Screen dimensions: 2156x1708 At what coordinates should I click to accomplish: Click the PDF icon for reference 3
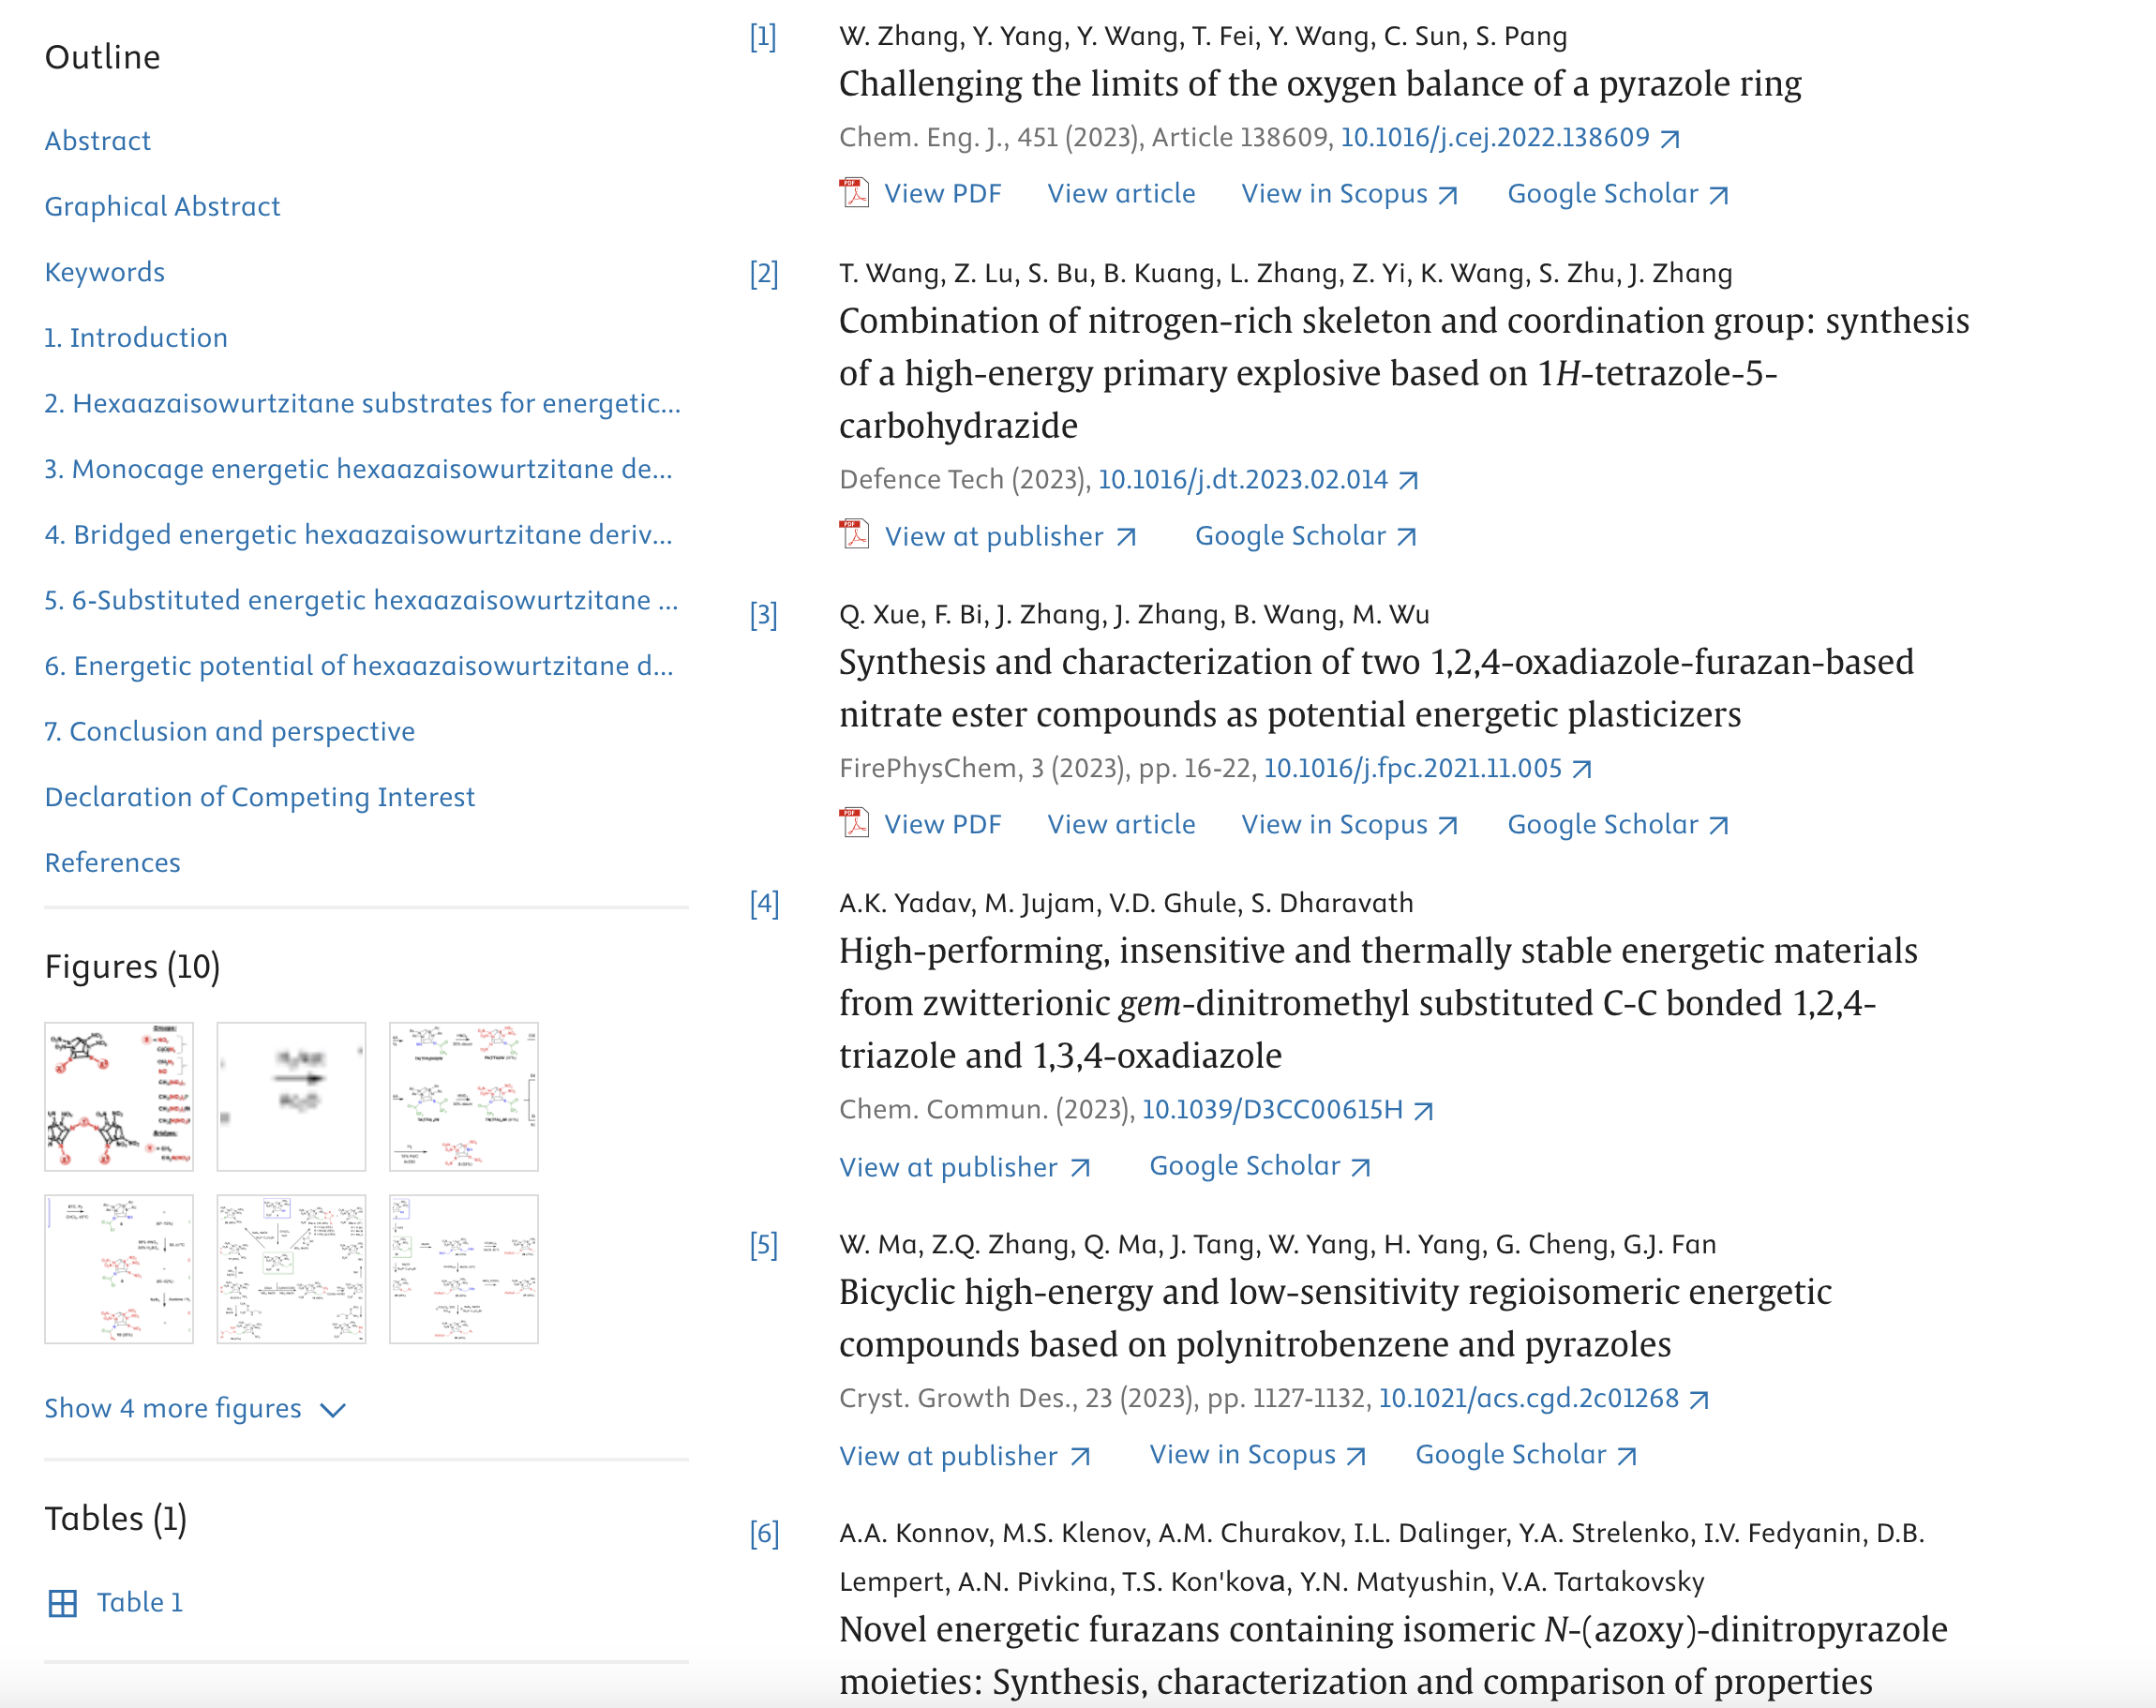click(x=854, y=824)
